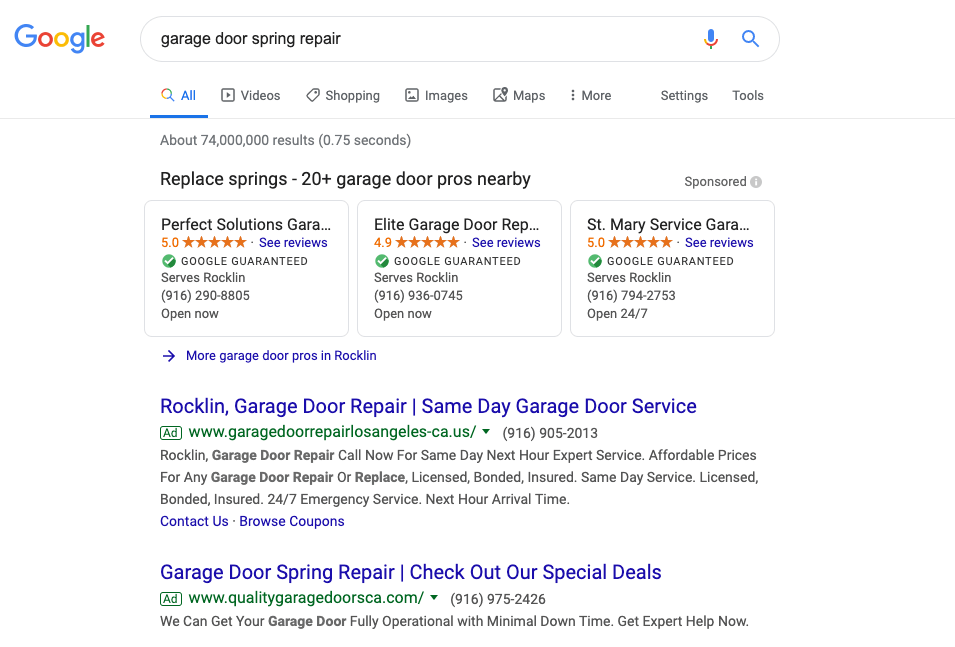Image resolution: width=955 pixels, height=647 pixels.
Task: Expand the More search options menu
Action: click(590, 96)
